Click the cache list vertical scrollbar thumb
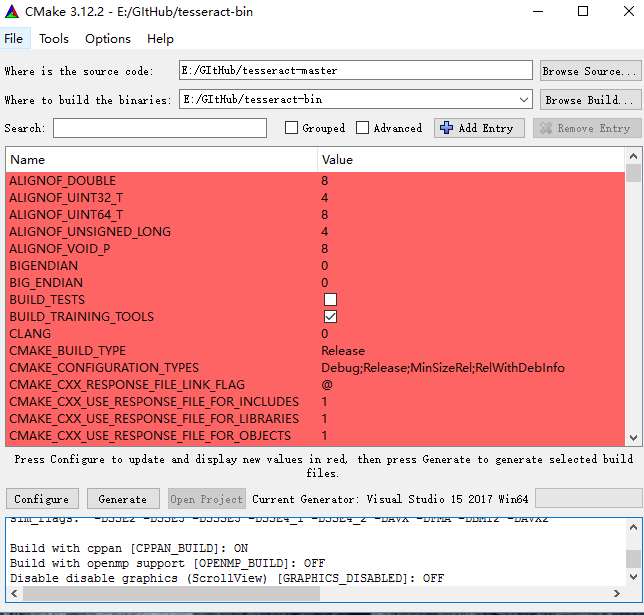This screenshot has height=615, width=644. point(633,173)
